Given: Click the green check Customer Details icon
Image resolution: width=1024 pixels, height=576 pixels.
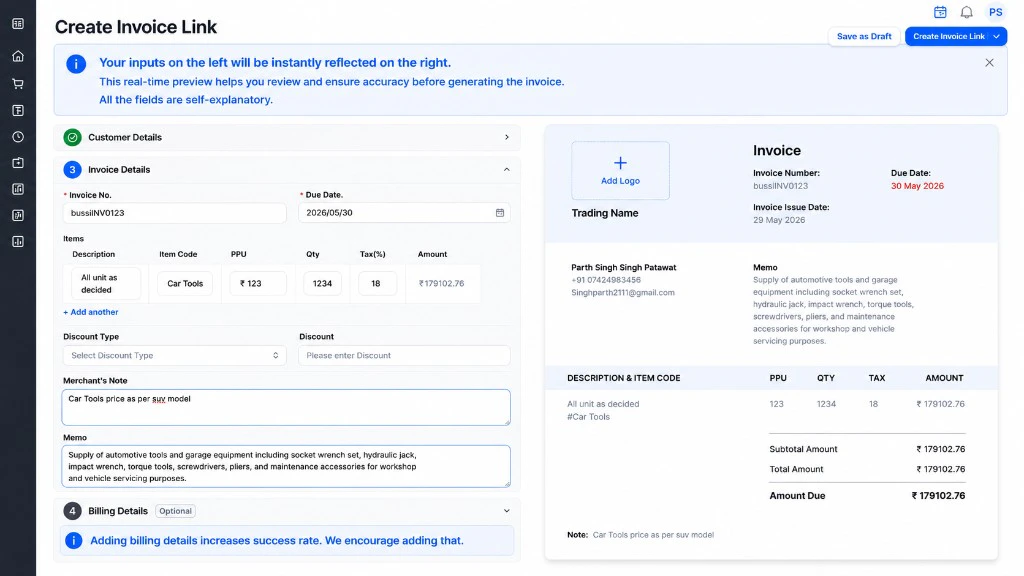Looking at the screenshot, I should point(72,137).
